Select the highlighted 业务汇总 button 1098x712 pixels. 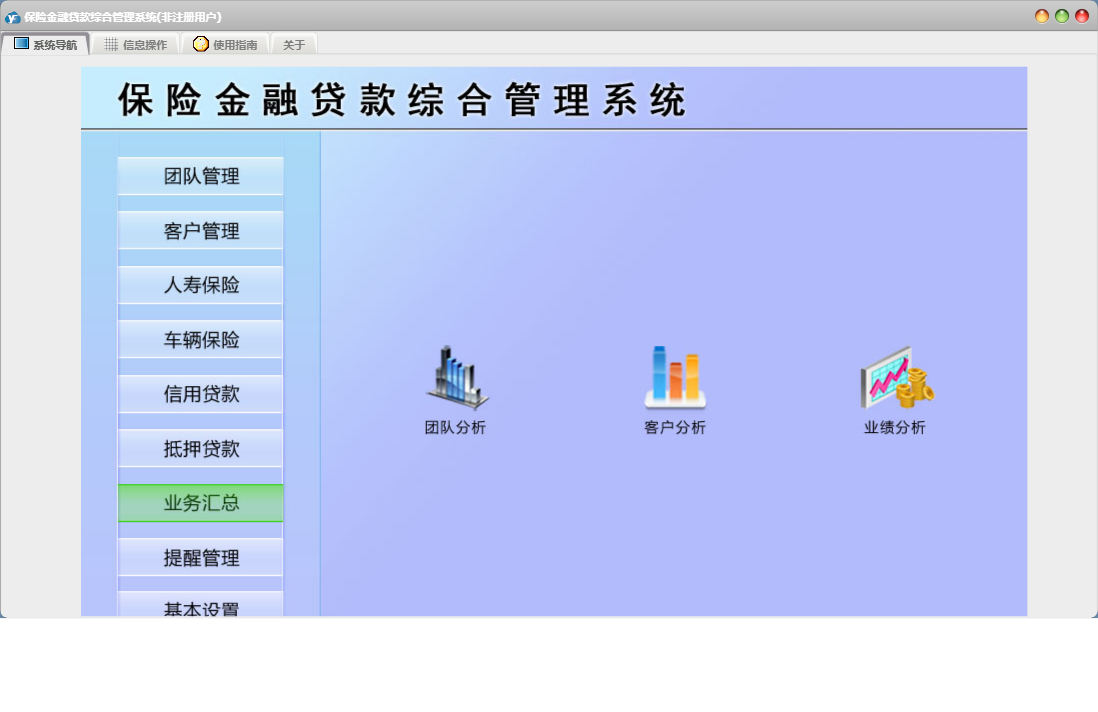201,503
